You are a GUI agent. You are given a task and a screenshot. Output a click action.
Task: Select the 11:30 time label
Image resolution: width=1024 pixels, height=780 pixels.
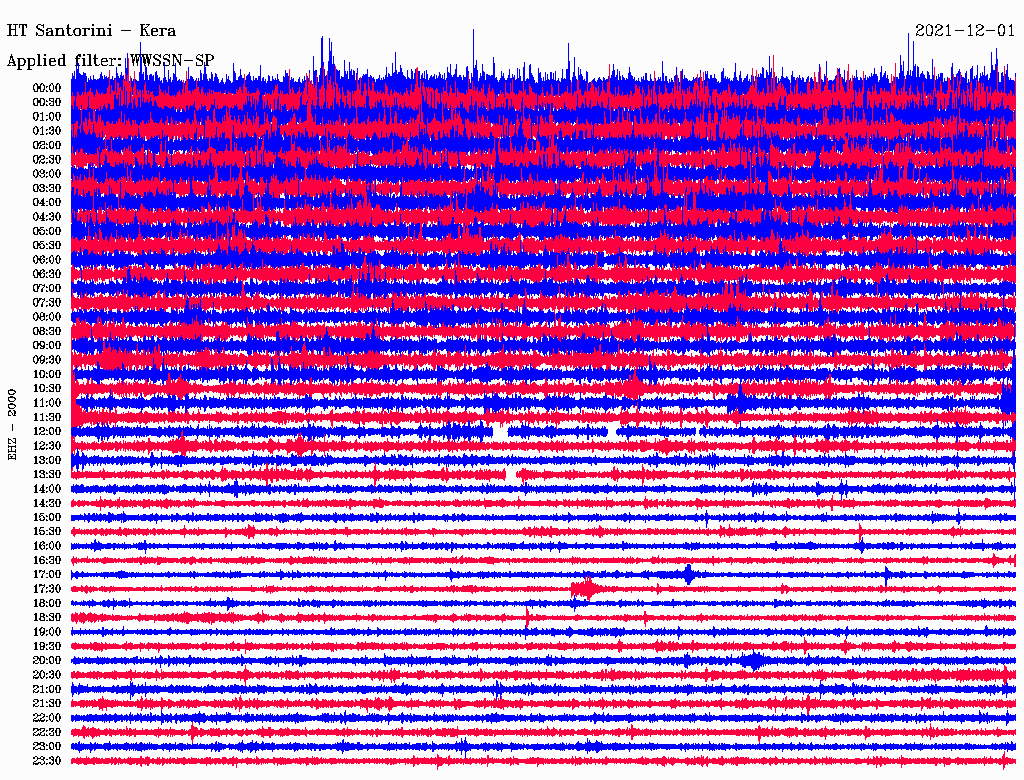47,417
